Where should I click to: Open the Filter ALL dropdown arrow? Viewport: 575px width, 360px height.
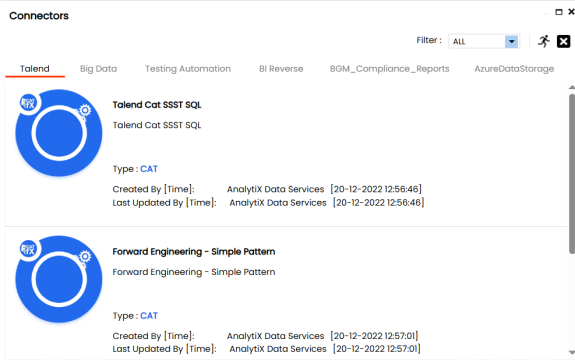point(511,41)
